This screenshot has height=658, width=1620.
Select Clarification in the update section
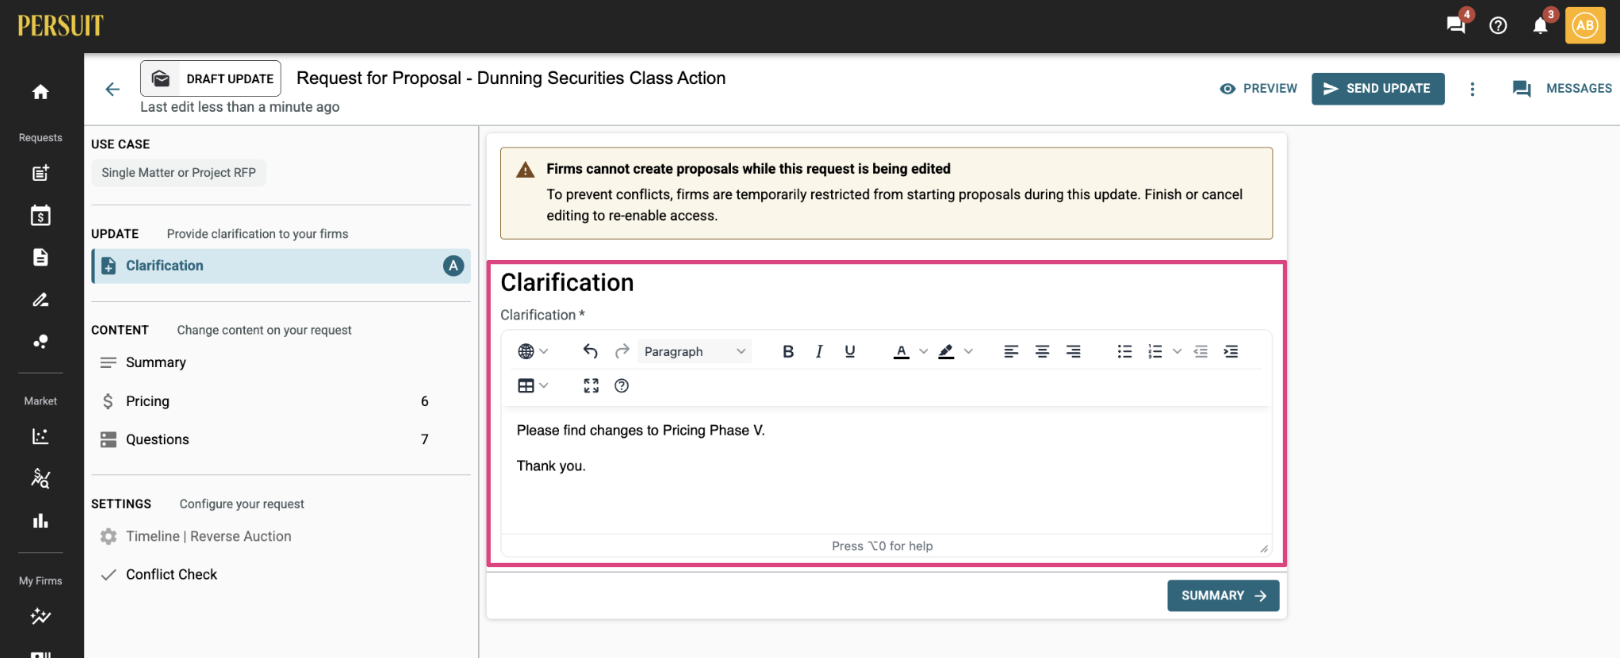(281, 266)
